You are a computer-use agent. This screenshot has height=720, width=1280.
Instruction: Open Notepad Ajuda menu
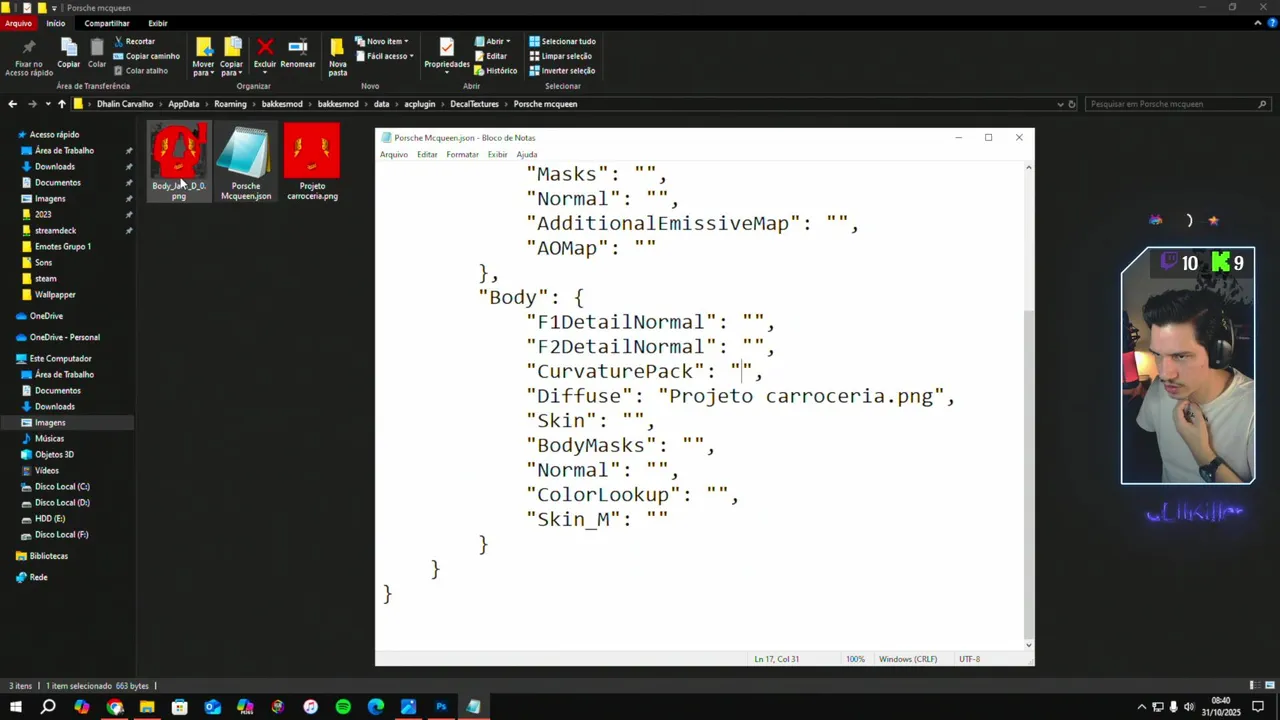click(526, 154)
